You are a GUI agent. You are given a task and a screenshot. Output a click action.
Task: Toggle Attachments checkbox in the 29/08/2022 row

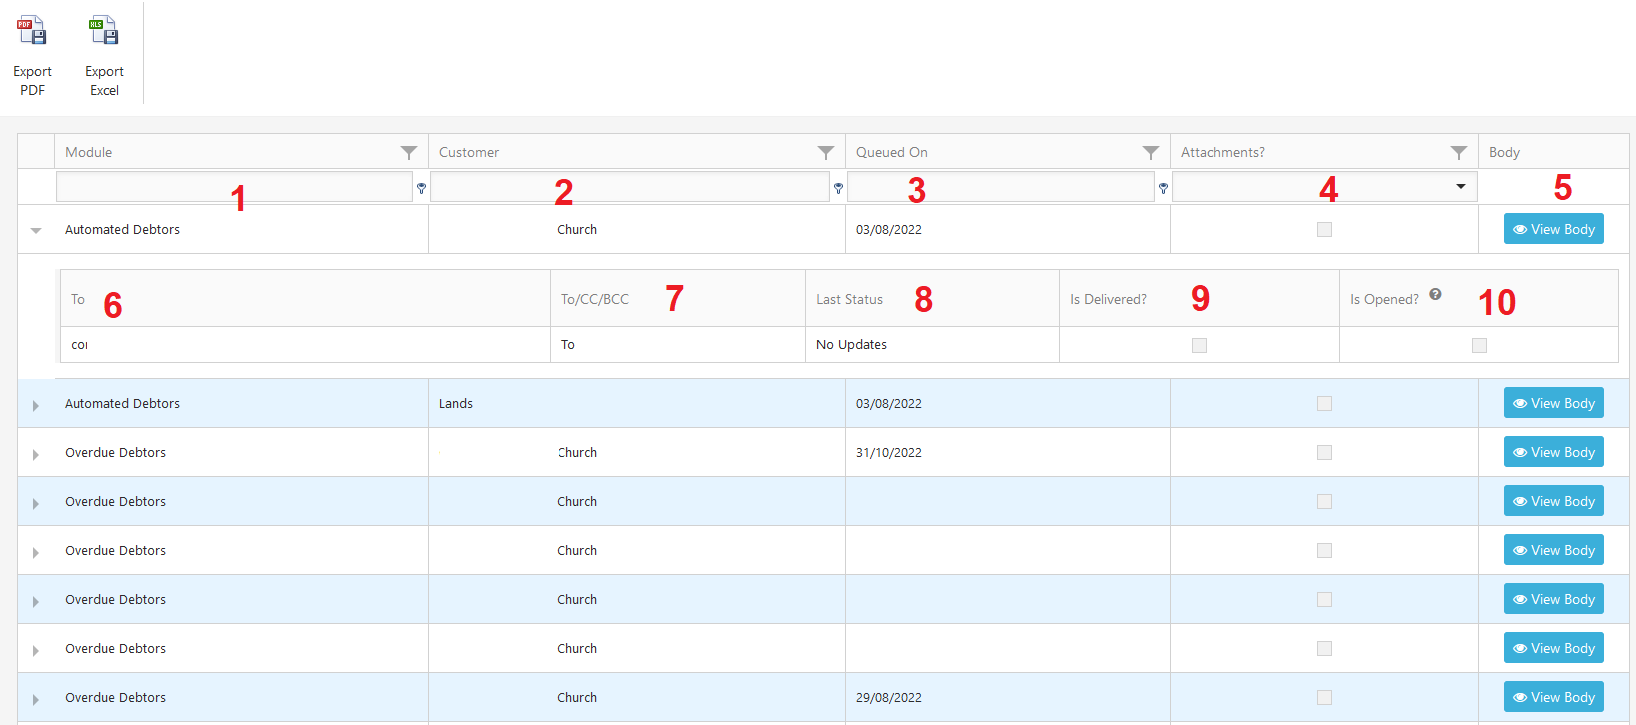[x=1324, y=697]
